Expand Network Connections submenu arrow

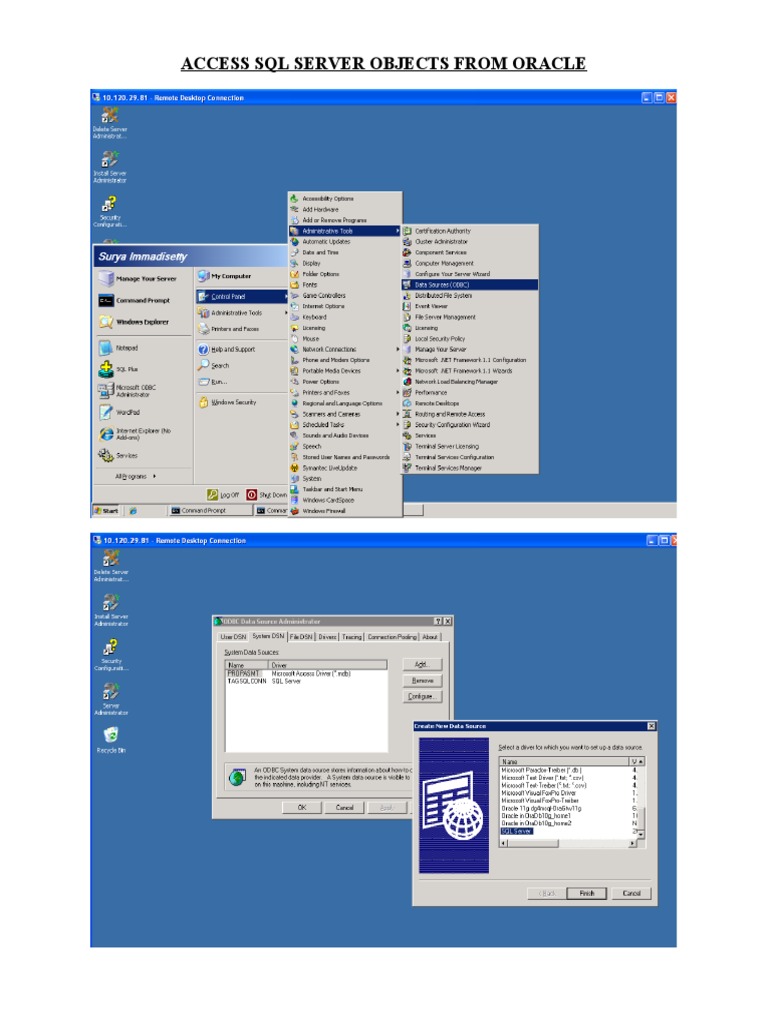(397, 349)
